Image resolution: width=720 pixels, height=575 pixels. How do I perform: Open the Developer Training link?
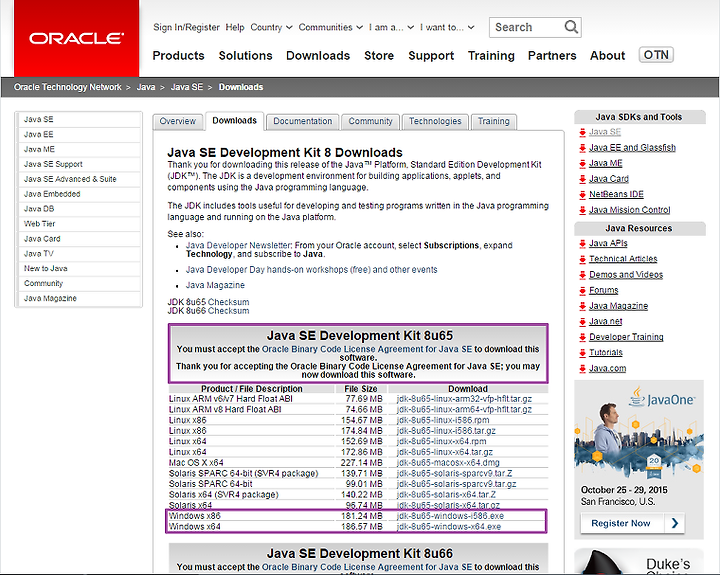[626, 338]
